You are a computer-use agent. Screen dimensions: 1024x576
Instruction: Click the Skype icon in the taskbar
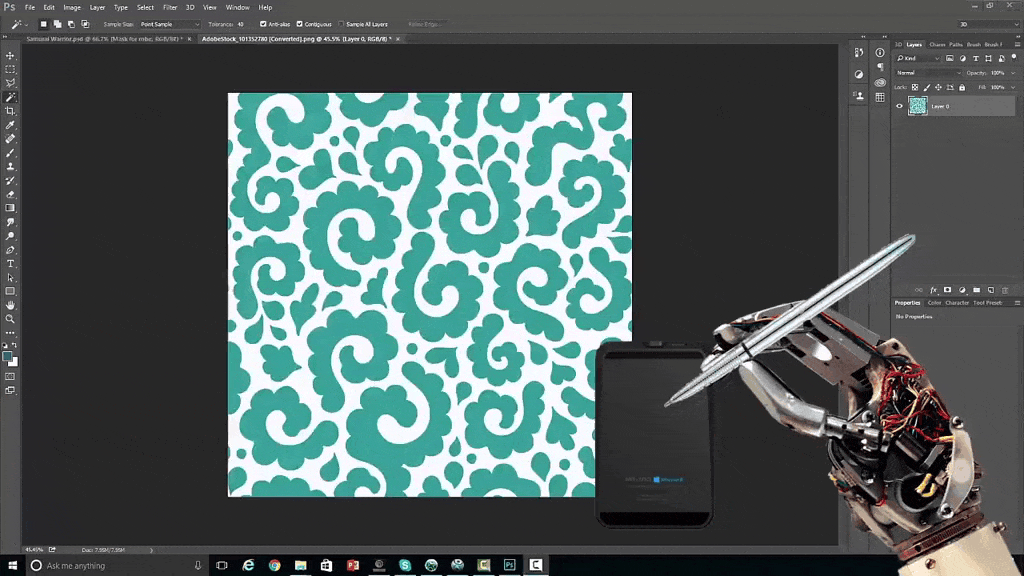(x=405, y=565)
